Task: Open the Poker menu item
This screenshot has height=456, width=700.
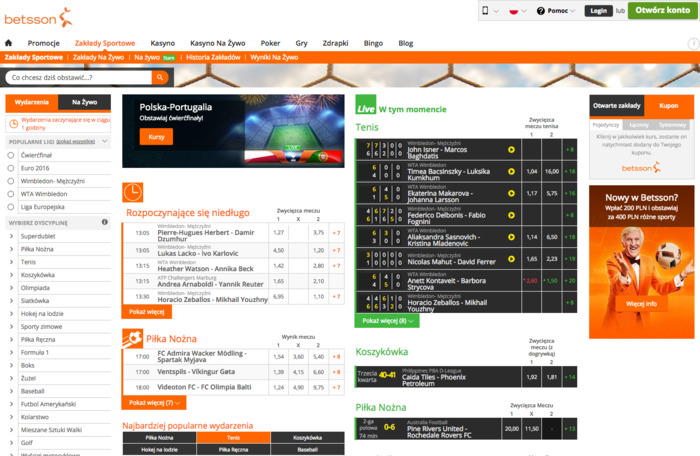Action: point(270,43)
